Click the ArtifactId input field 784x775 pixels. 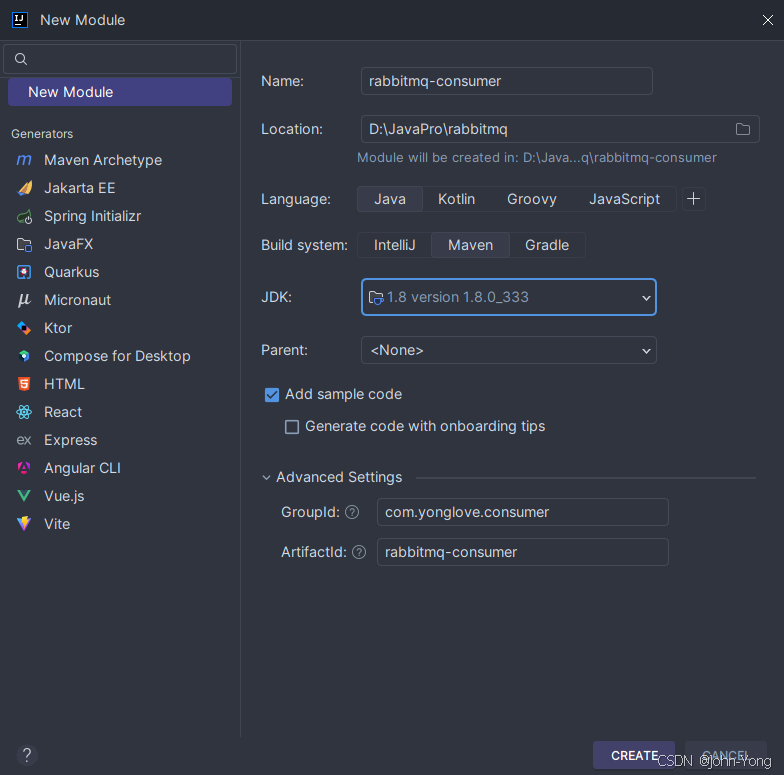pyautogui.click(x=522, y=552)
